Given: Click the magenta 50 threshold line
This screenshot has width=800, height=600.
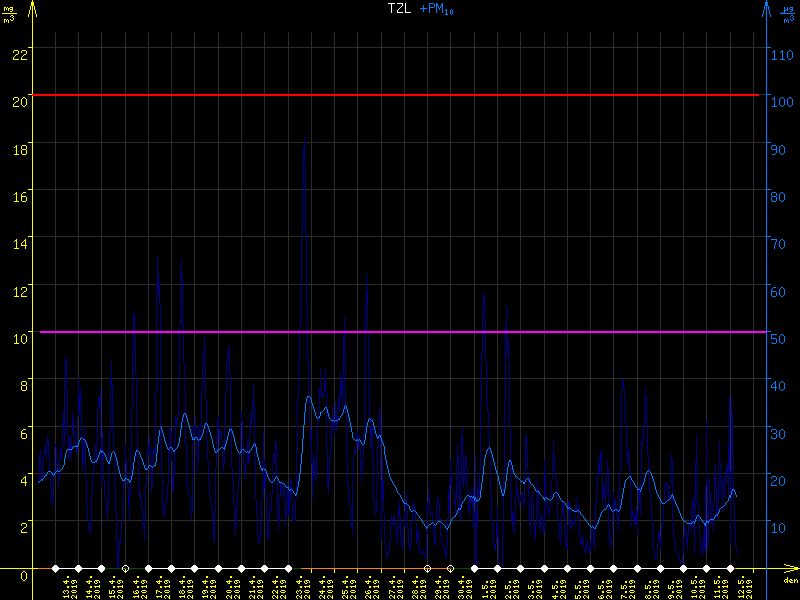Looking at the screenshot, I should tap(400, 331).
